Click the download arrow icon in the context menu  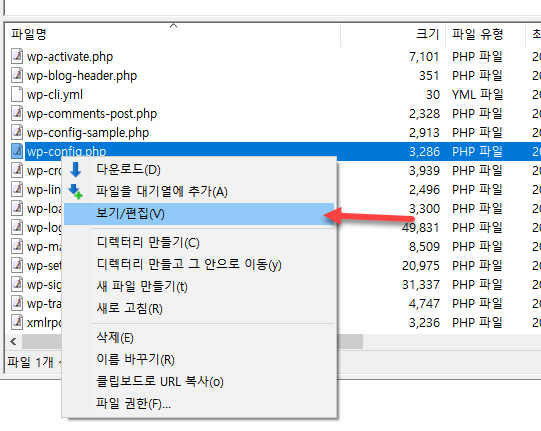(76, 170)
